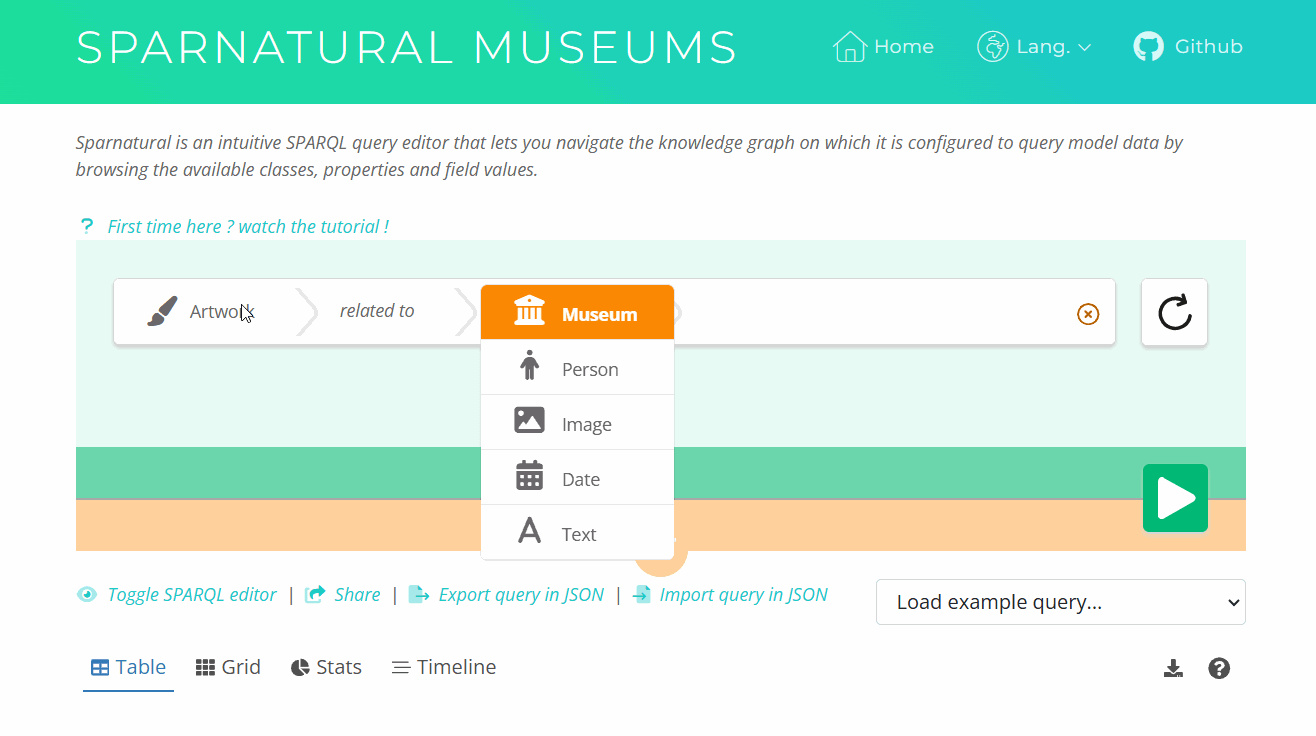Open the Load example query dropdown

coord(1060,602)
